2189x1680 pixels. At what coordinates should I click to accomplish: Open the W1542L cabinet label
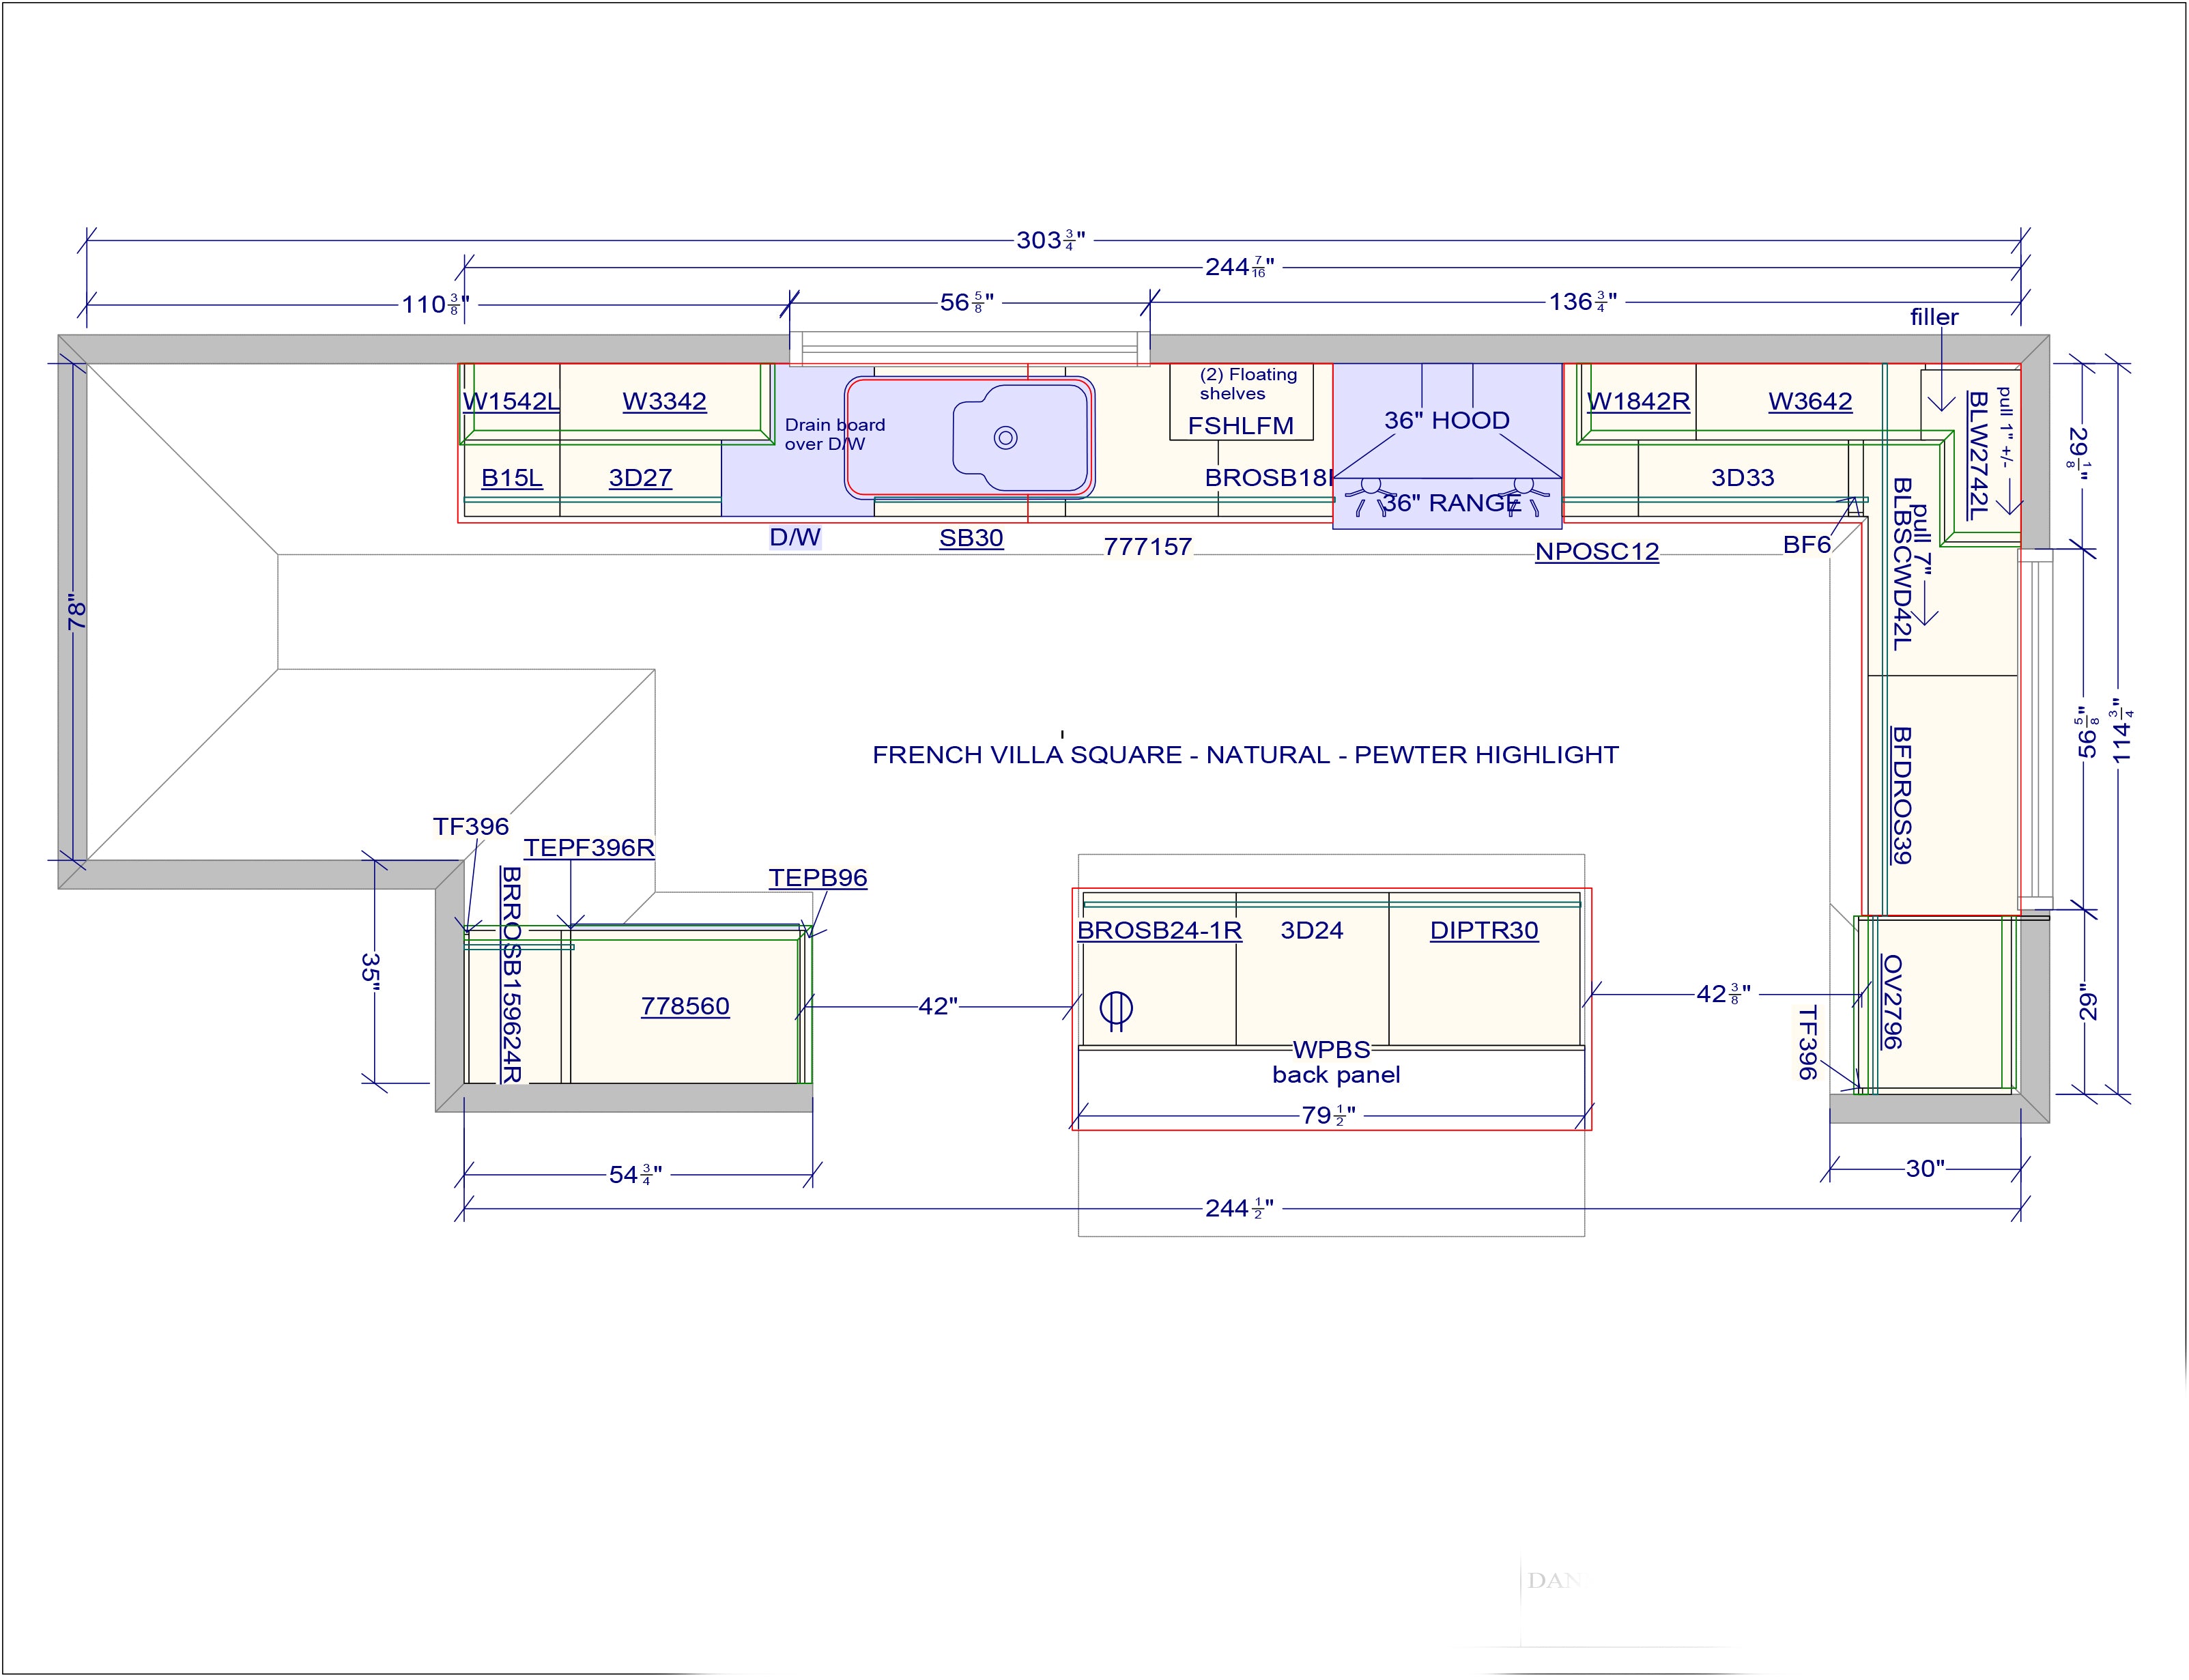(x=511, y=402)
